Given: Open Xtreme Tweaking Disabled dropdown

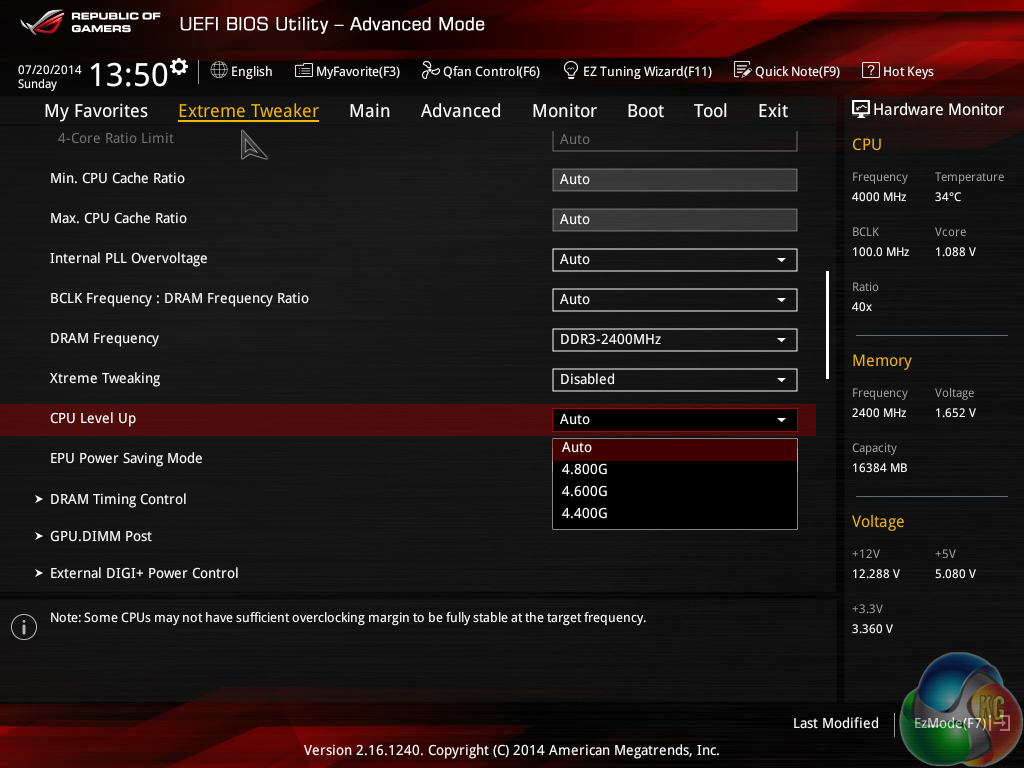Looking at the screenshot, I should coord(675,379).
